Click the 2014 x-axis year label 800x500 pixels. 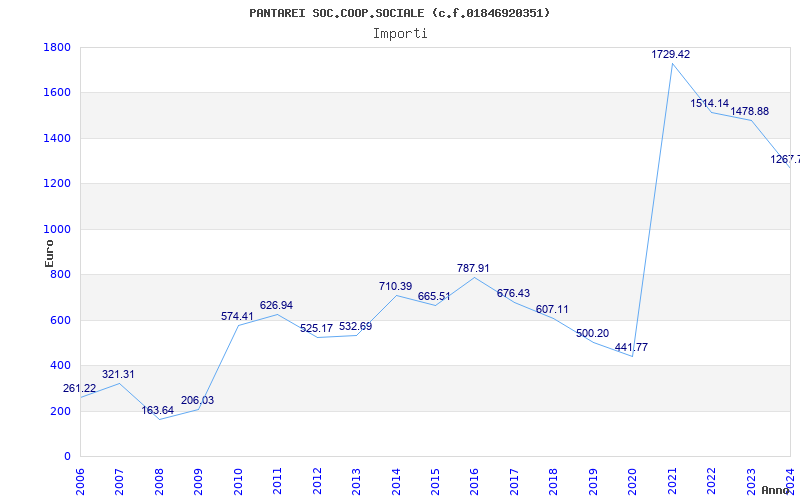tap(396, 480)
